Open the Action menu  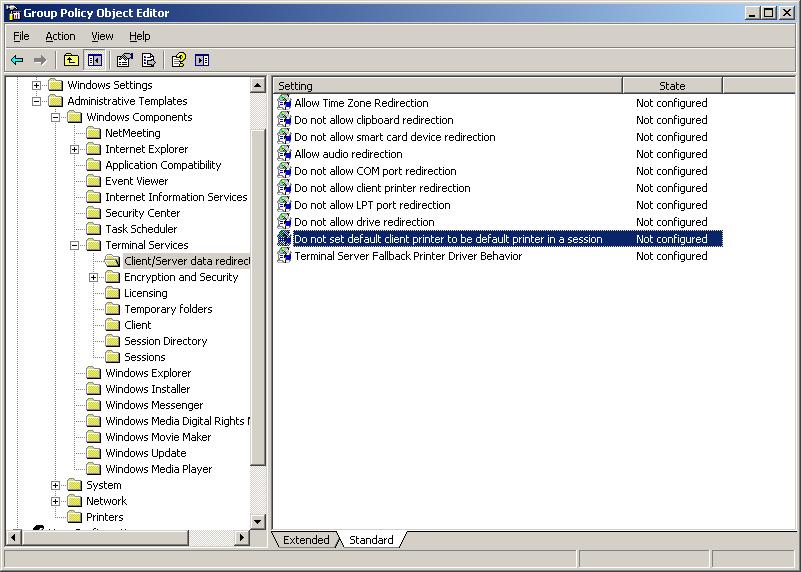pyautogui.click(x=60, y=36)
